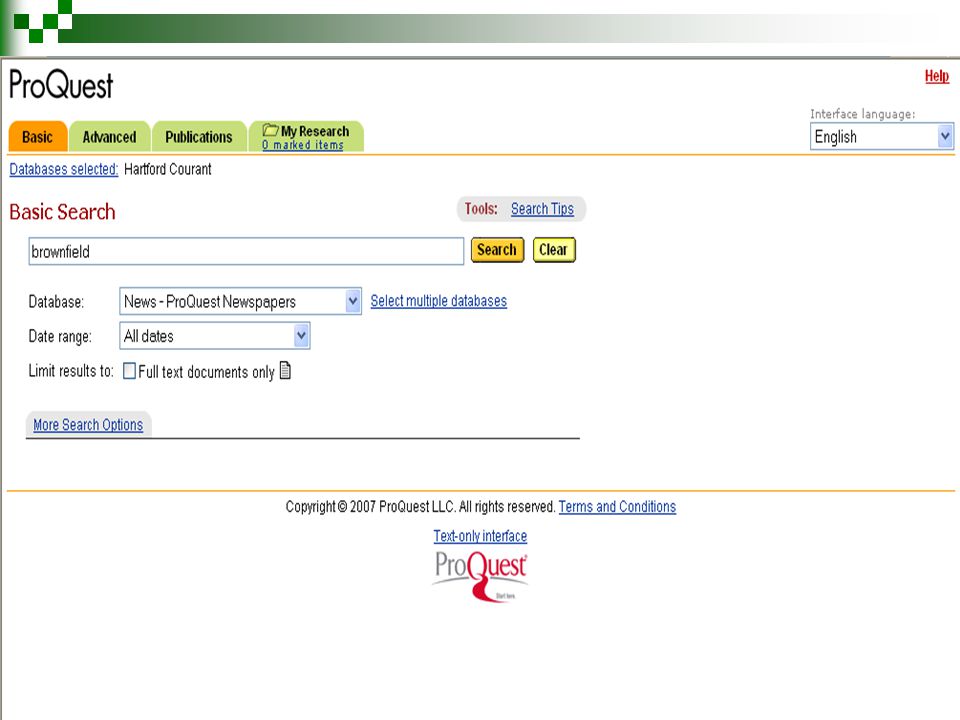Open the Search Tips link
Screen dimensions: 960x720
[542, 209]
